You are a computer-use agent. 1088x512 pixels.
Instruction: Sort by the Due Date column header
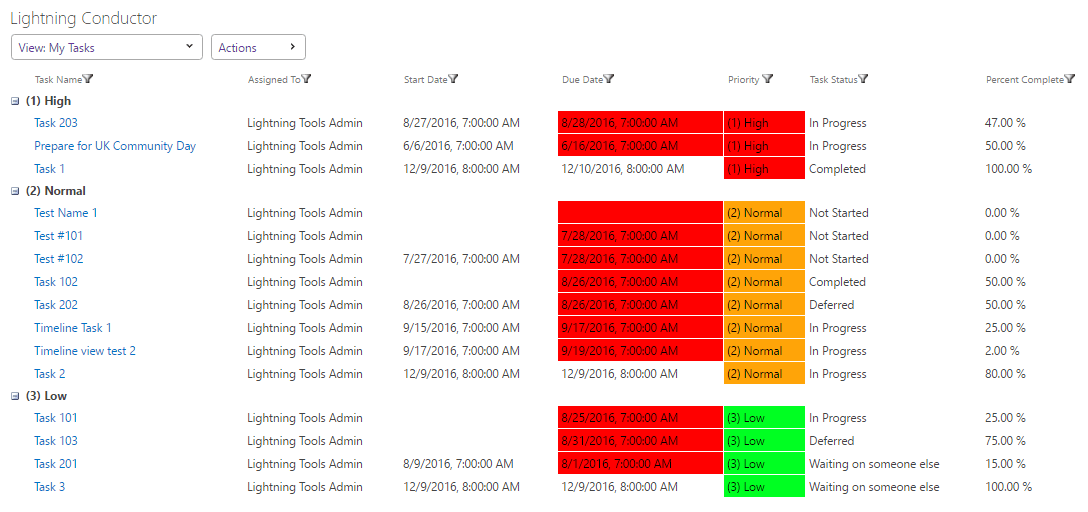[x=582, y=80]
